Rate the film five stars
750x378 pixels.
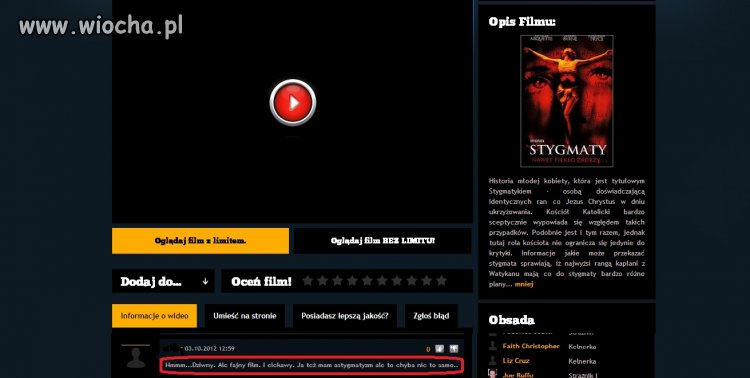[x=367, y=281]
